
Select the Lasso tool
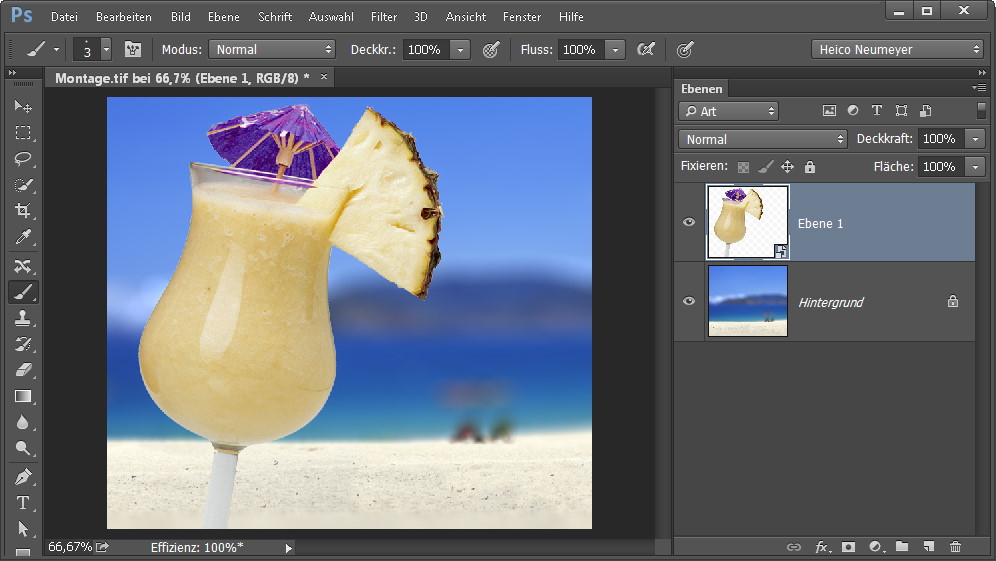pyautogui.click(x=23, y=159)
